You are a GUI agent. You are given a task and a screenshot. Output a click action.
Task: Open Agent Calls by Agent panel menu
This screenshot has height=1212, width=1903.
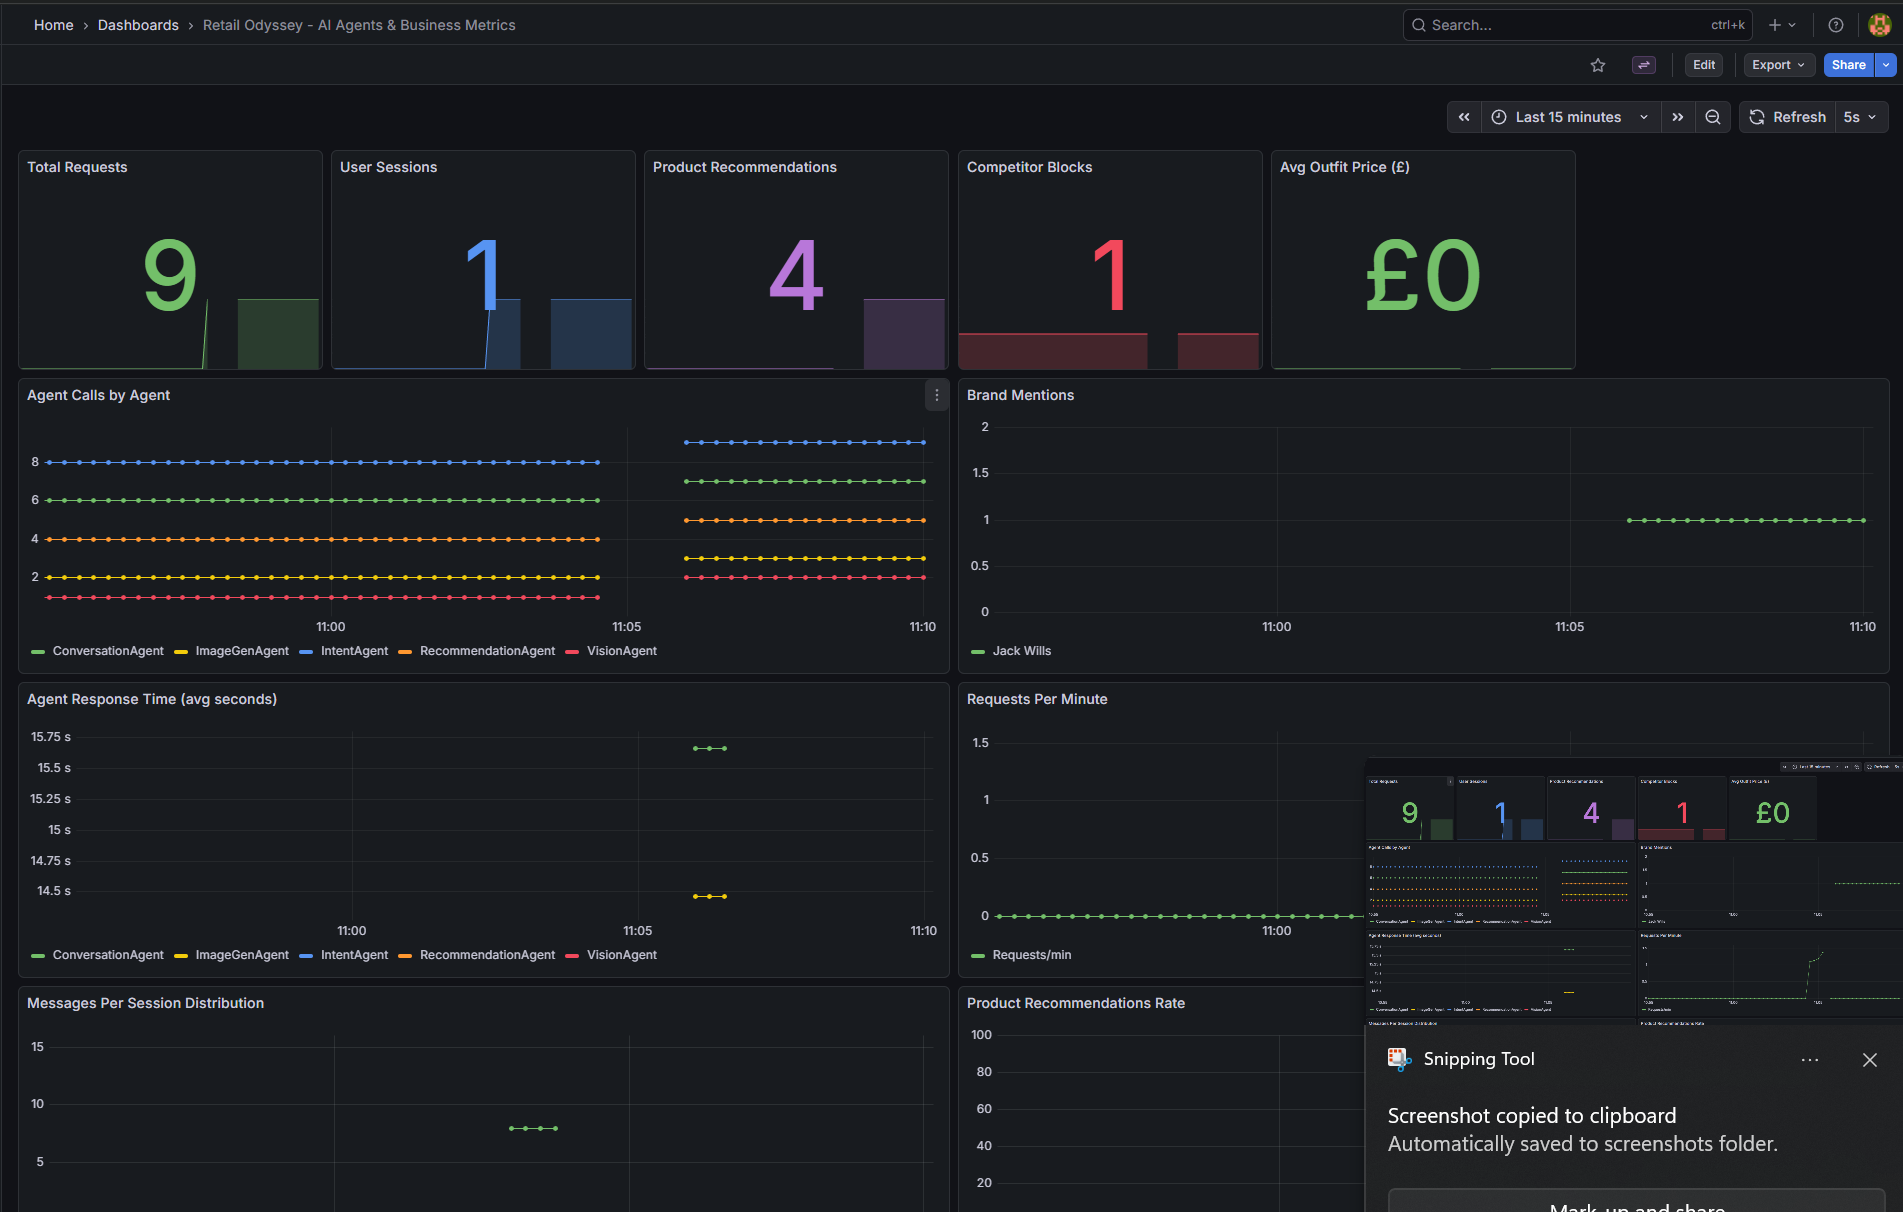[x=936, y=395]
